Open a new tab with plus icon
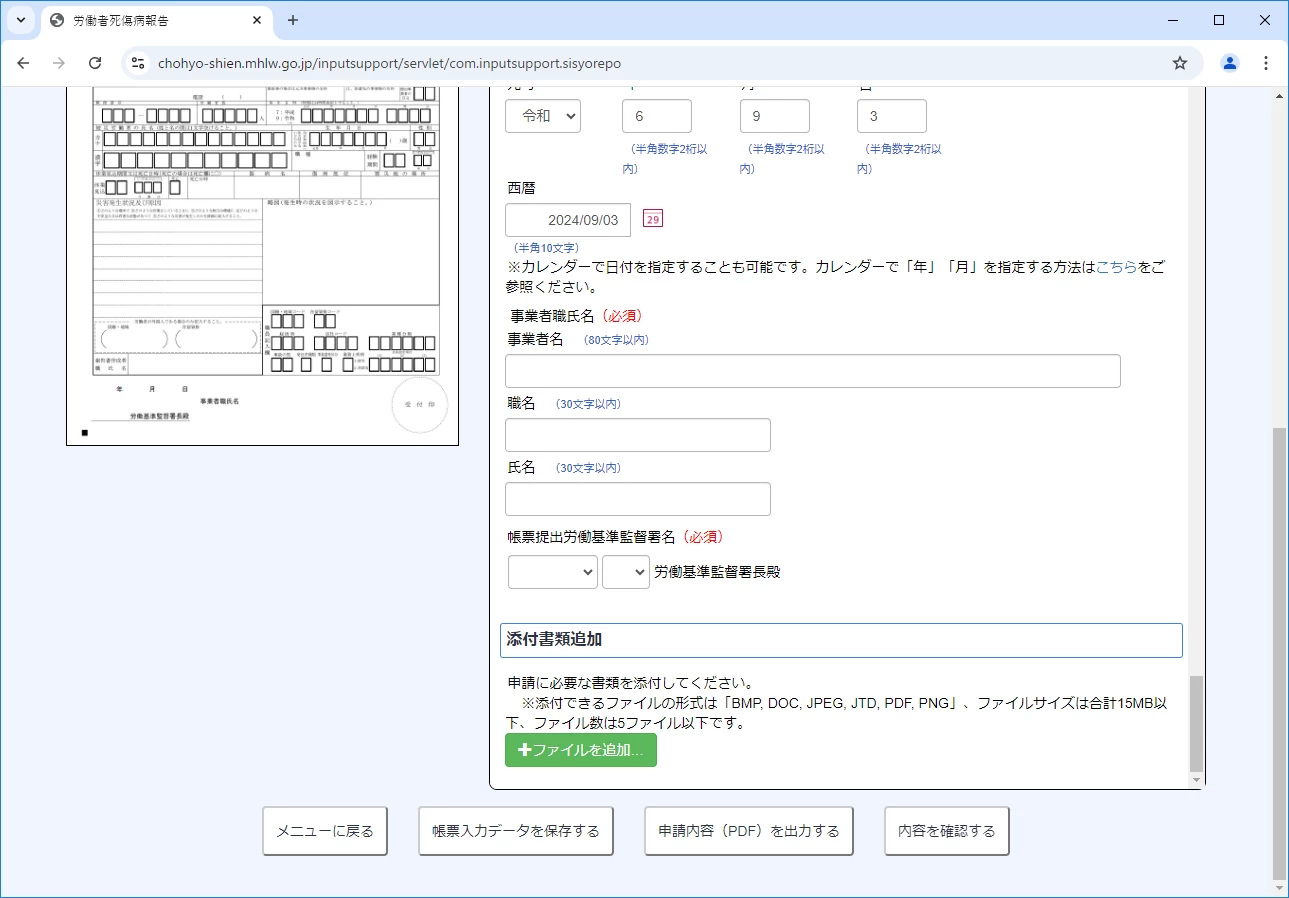1289x898 pixels. tap(293, 20)
